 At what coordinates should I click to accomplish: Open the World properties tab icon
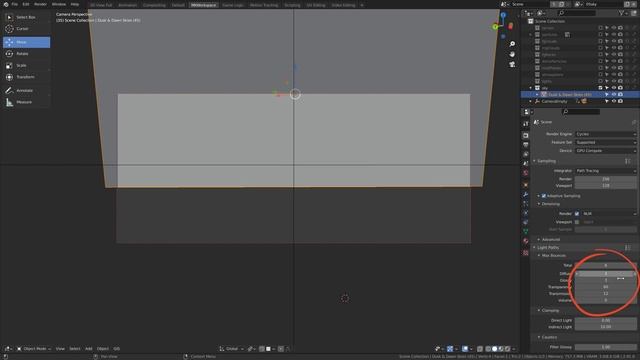point(526,173)
